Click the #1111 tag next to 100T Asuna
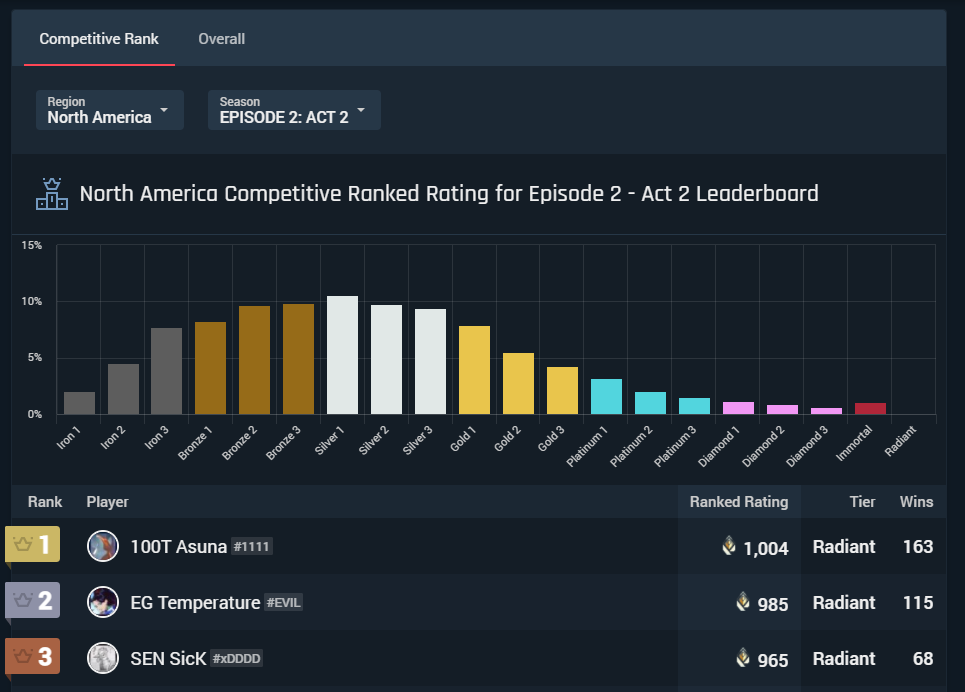The height and width of the screenshot is (692, 965). click(x=252, y=547)
